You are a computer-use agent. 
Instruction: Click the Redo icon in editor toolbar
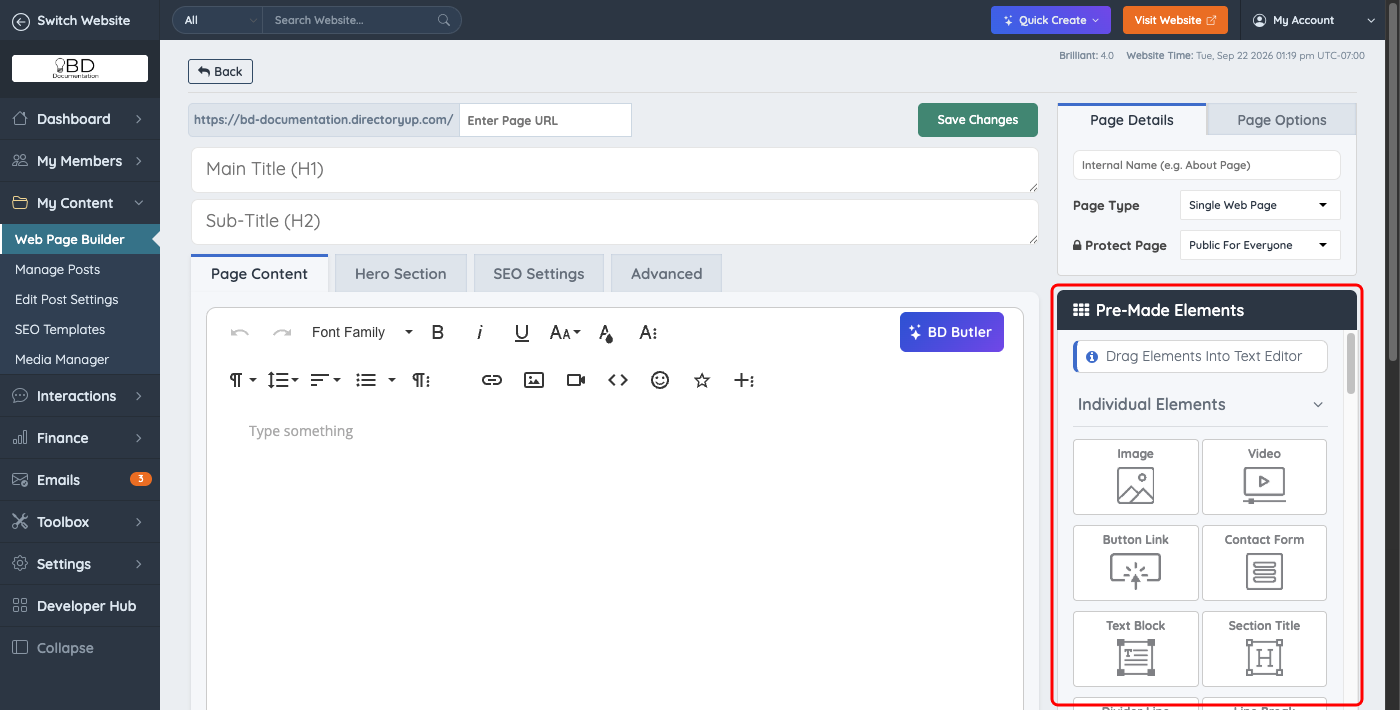(x=282, y=333)
